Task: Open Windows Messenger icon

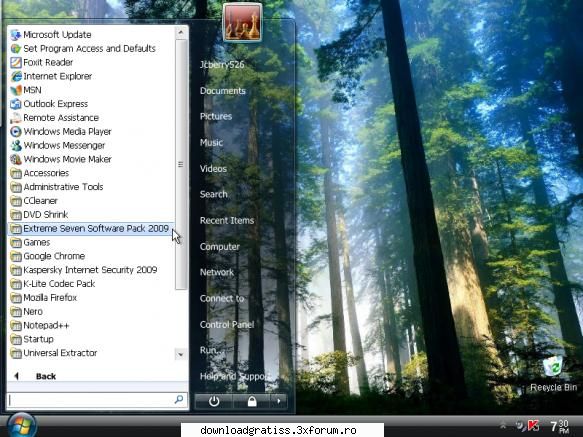Action: coord(16,145)
